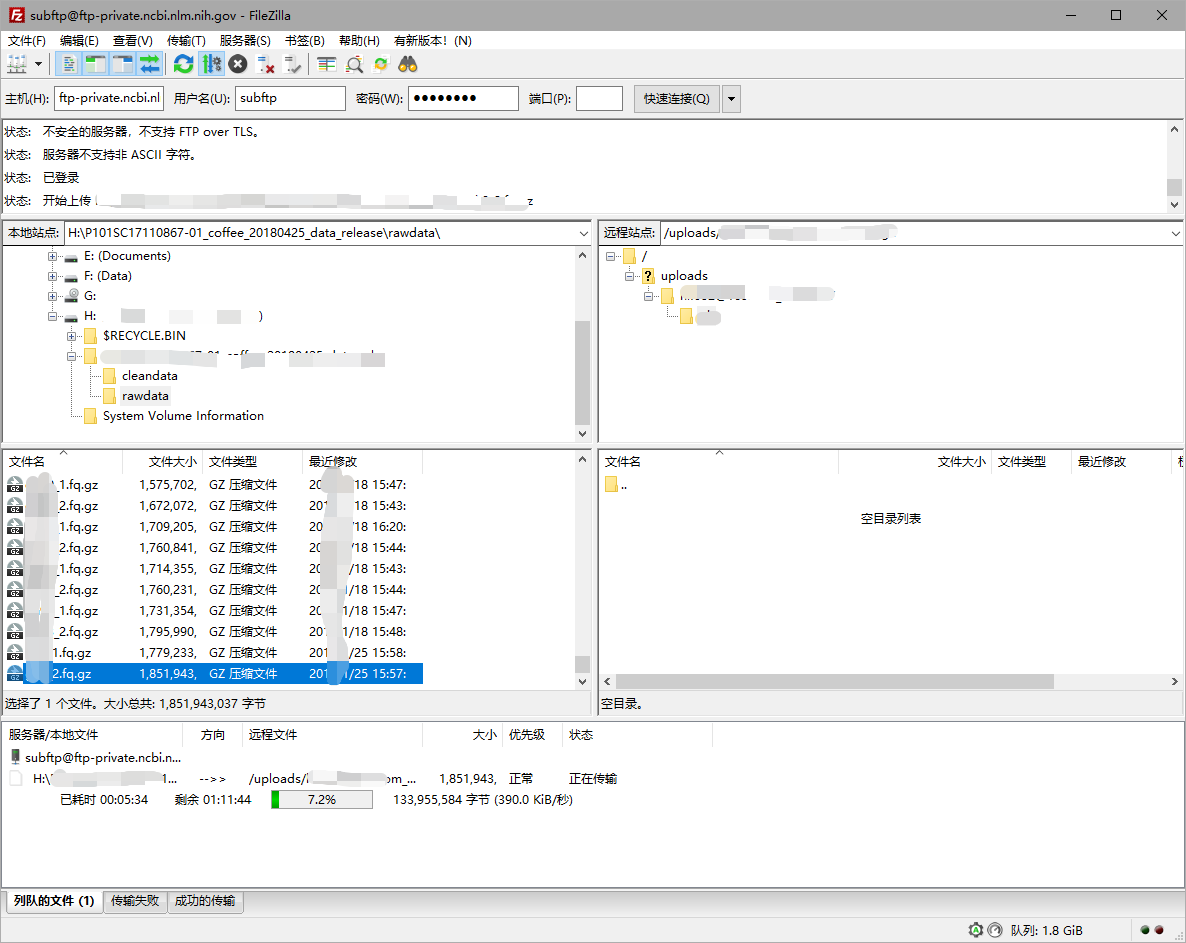Open the remote parent directory '..'
Viewport: 1186px width, 943px height.
click(x=616, y=485)
